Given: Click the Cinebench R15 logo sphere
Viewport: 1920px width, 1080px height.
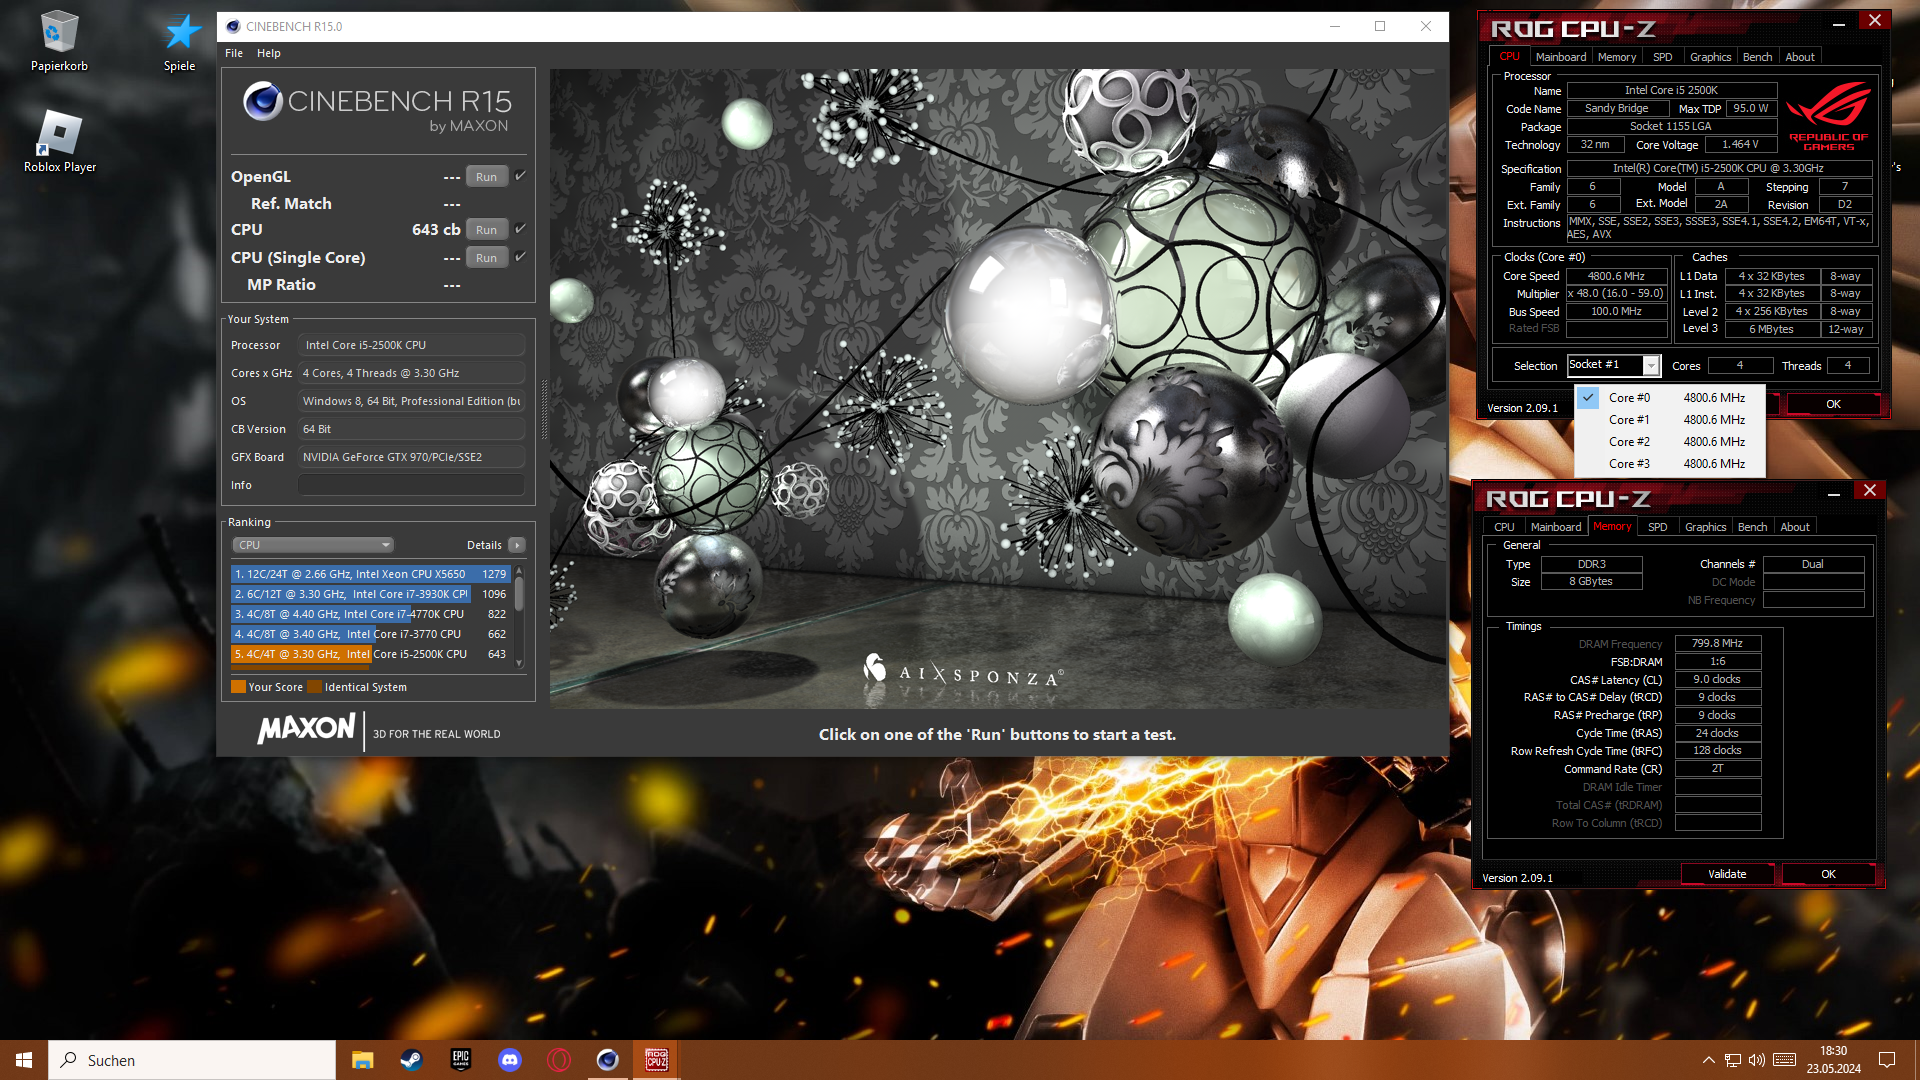Looking at the screenshot, I should pos(263,101).
